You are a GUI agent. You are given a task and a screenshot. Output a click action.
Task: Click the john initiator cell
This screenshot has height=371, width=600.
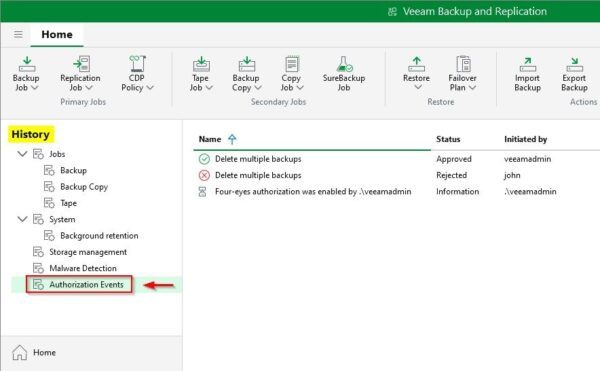point(512,176)
